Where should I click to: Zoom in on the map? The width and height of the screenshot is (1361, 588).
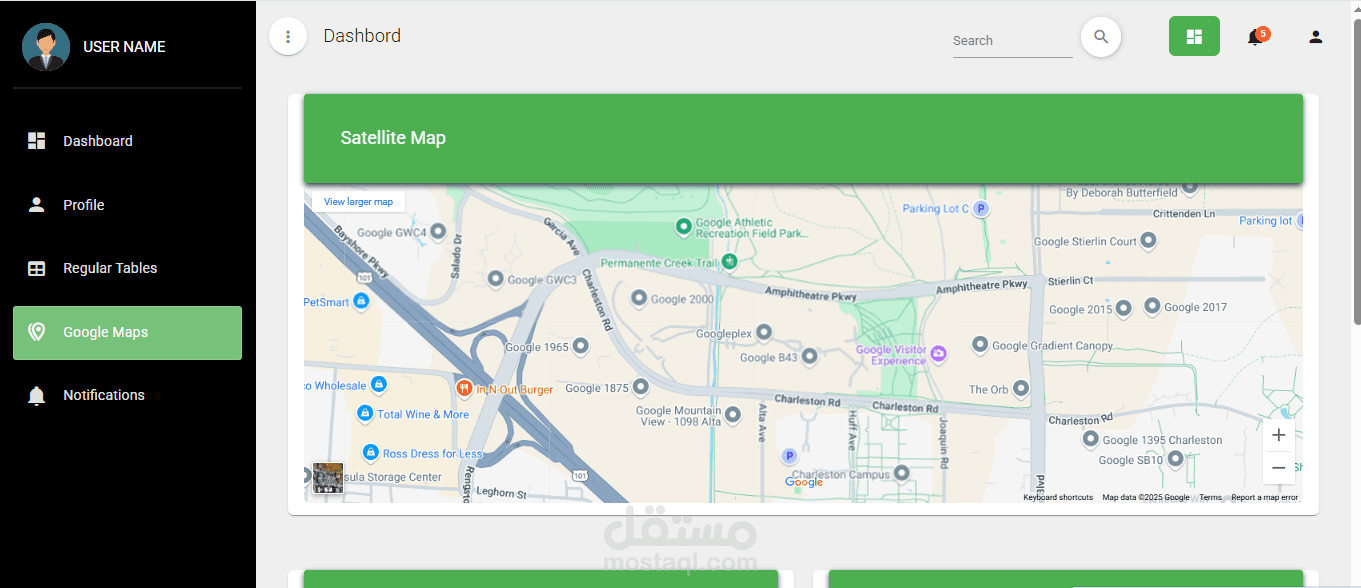pyautogui.click(x=1278, y=435)
